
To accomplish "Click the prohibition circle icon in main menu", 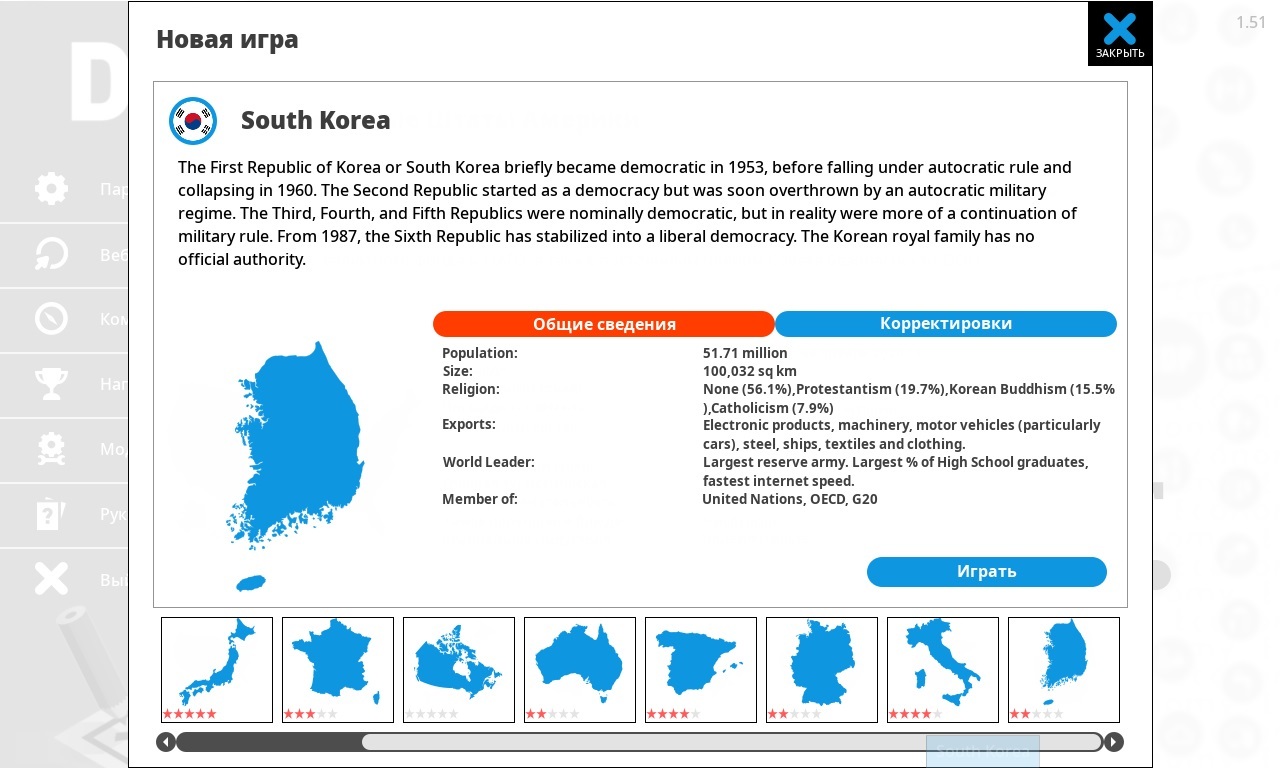I will tap(51, 319).
